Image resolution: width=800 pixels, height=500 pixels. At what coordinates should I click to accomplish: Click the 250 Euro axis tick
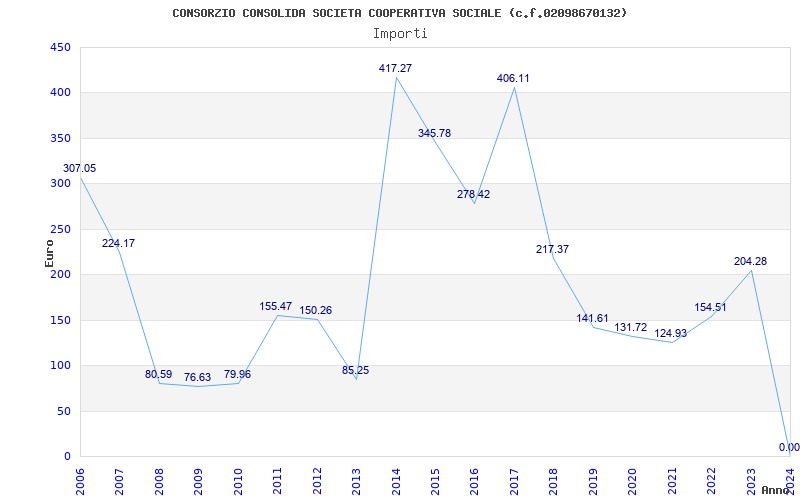59,229
